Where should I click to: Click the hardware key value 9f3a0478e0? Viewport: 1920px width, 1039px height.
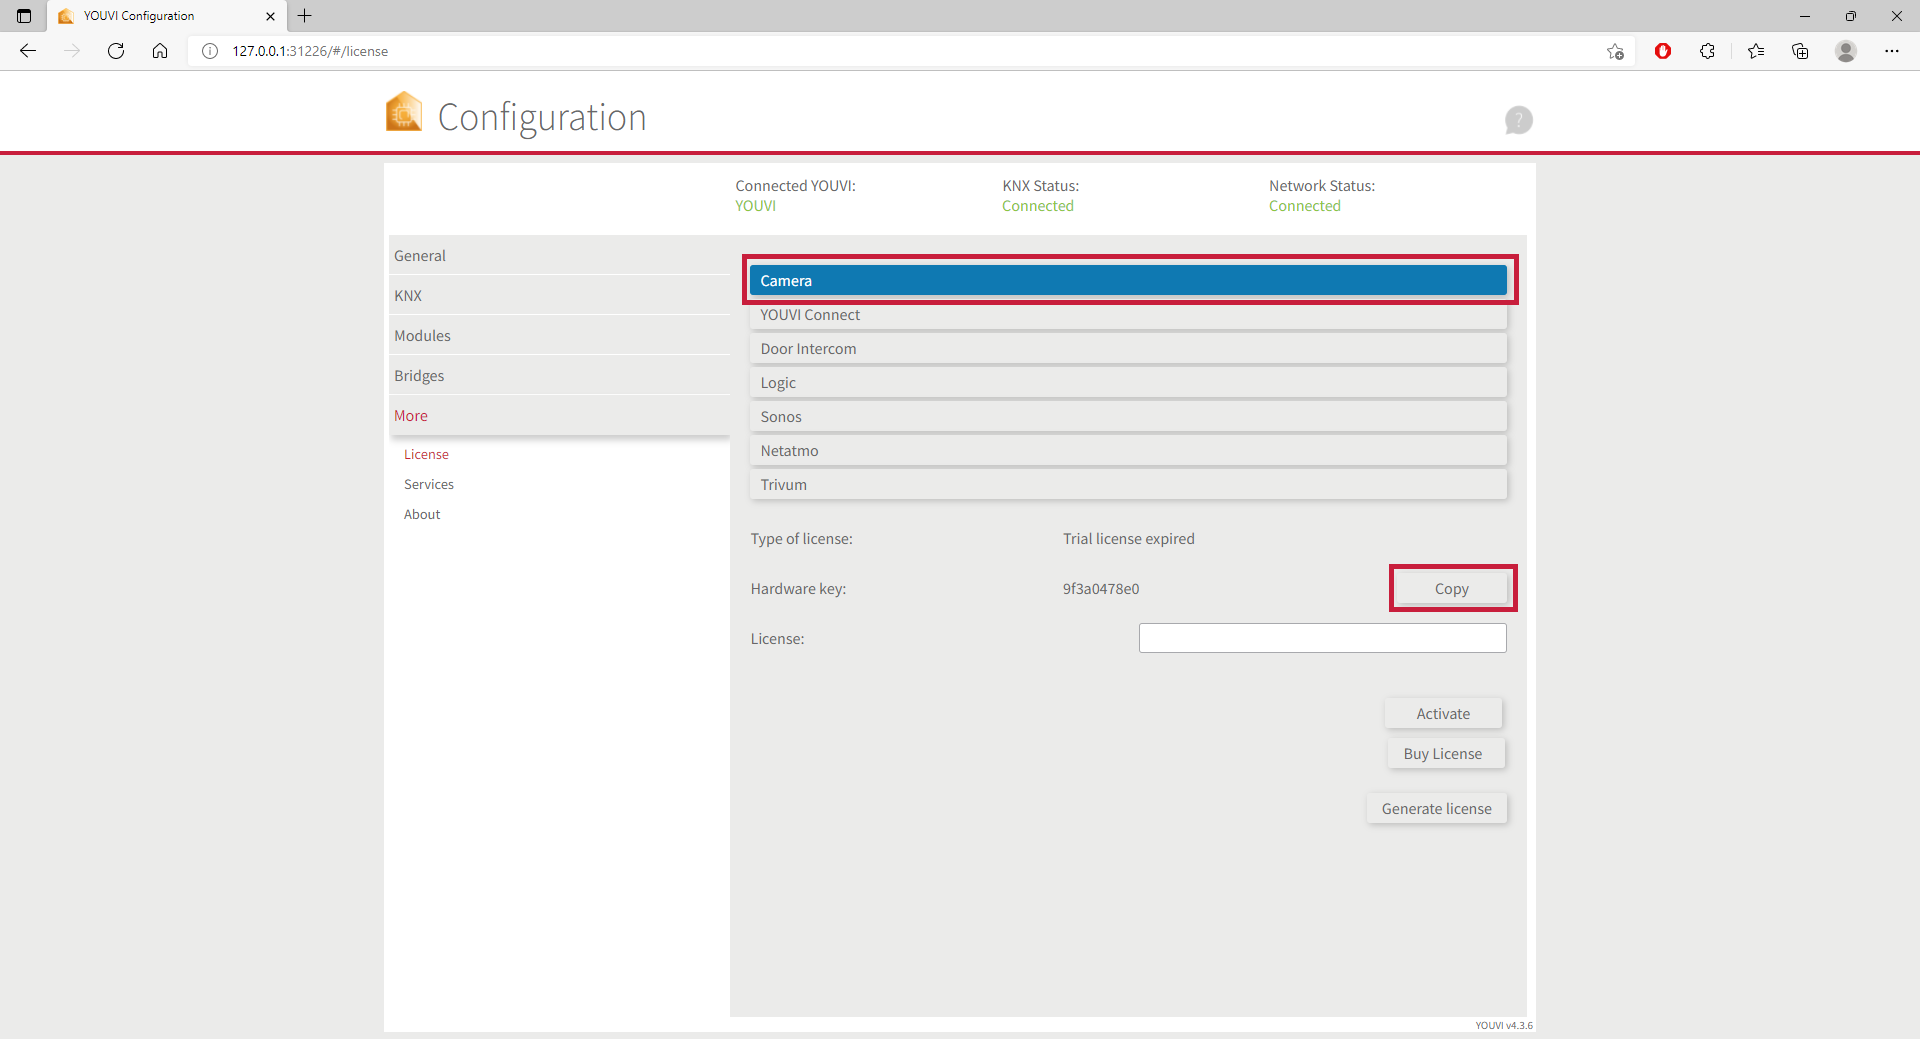(1101, 589)
